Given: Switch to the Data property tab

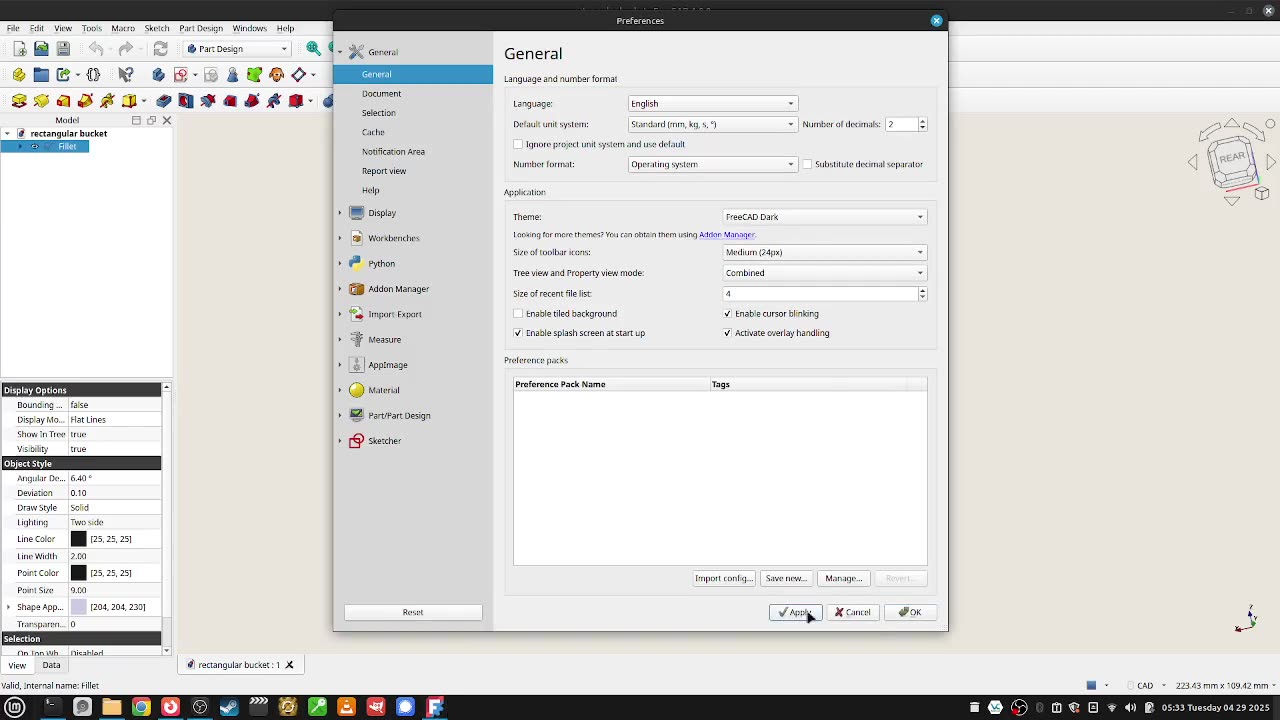Looking at the screenshot, I should [x=51, y=665].
